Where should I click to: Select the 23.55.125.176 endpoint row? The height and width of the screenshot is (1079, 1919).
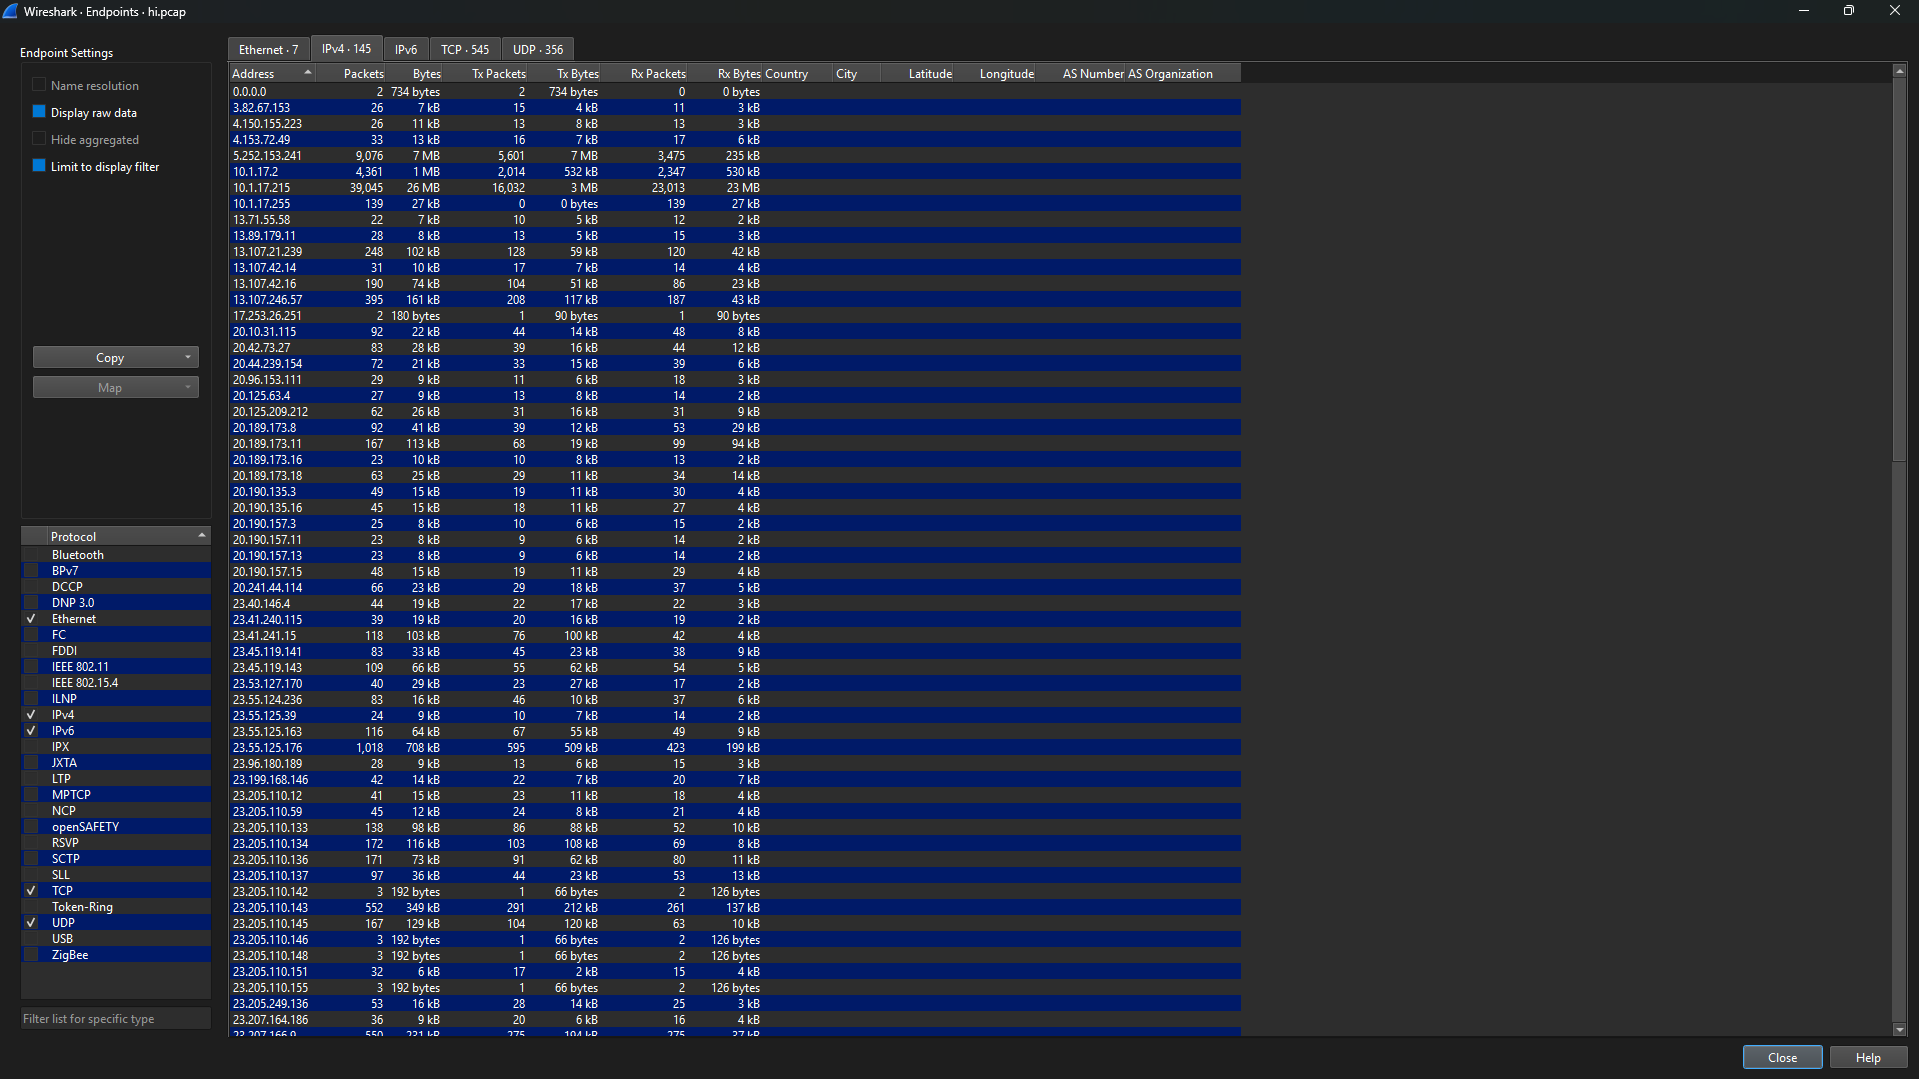(735, 747)
